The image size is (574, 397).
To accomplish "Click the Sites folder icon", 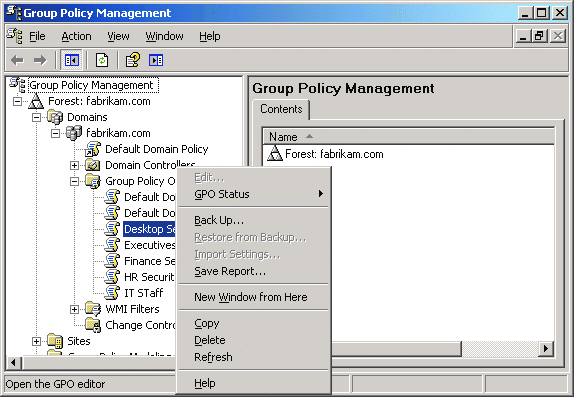I will pyautogui.click(x=55, y=341).
